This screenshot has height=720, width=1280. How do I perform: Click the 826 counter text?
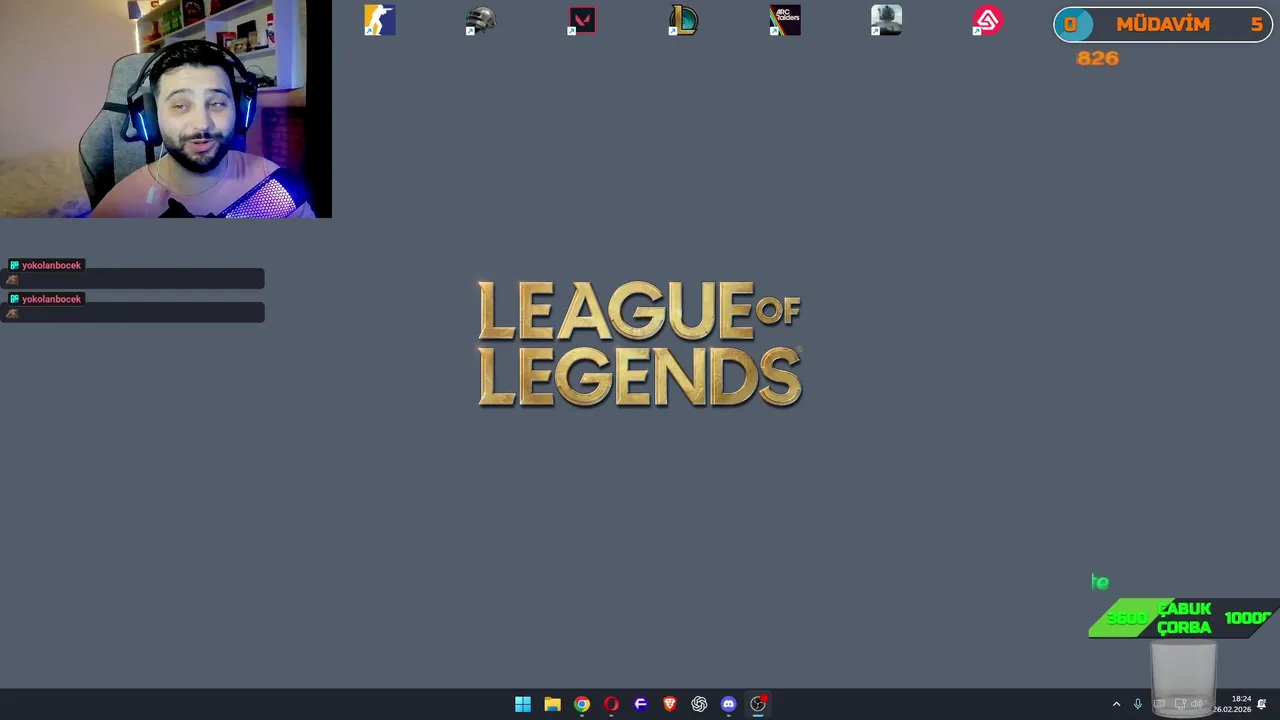coord(1097,58)
